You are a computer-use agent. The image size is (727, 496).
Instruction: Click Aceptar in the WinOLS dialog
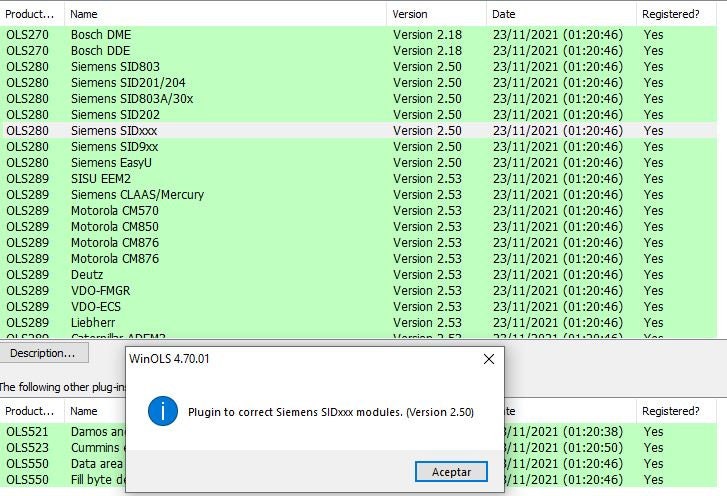[x=451, y=472]
